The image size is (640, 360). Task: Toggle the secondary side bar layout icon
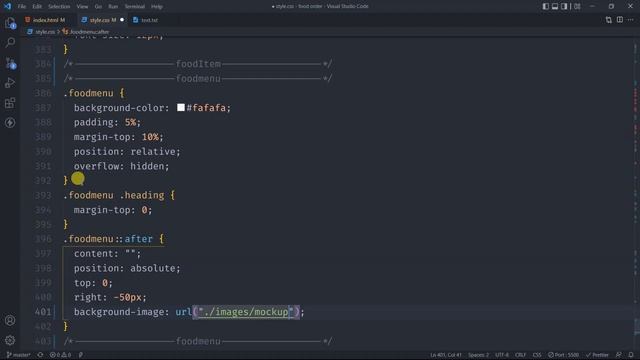tap(564, 7)
